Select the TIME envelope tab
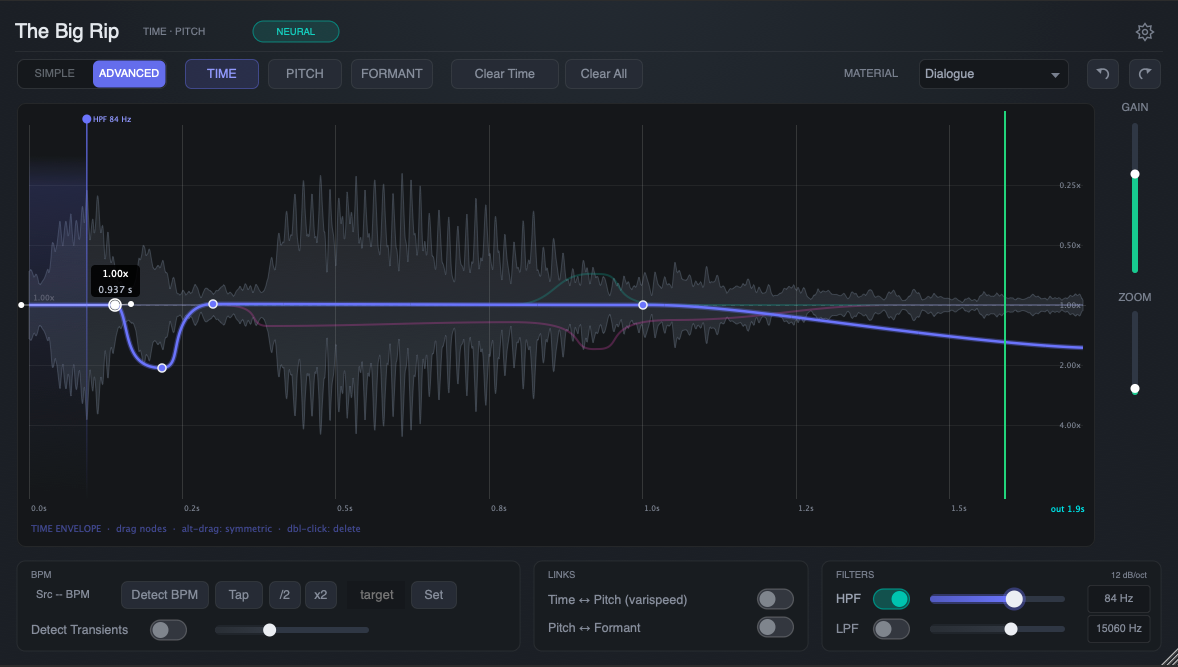Image resolution: width=1178 pixels, height=667 pixels. tap(222, 74)
